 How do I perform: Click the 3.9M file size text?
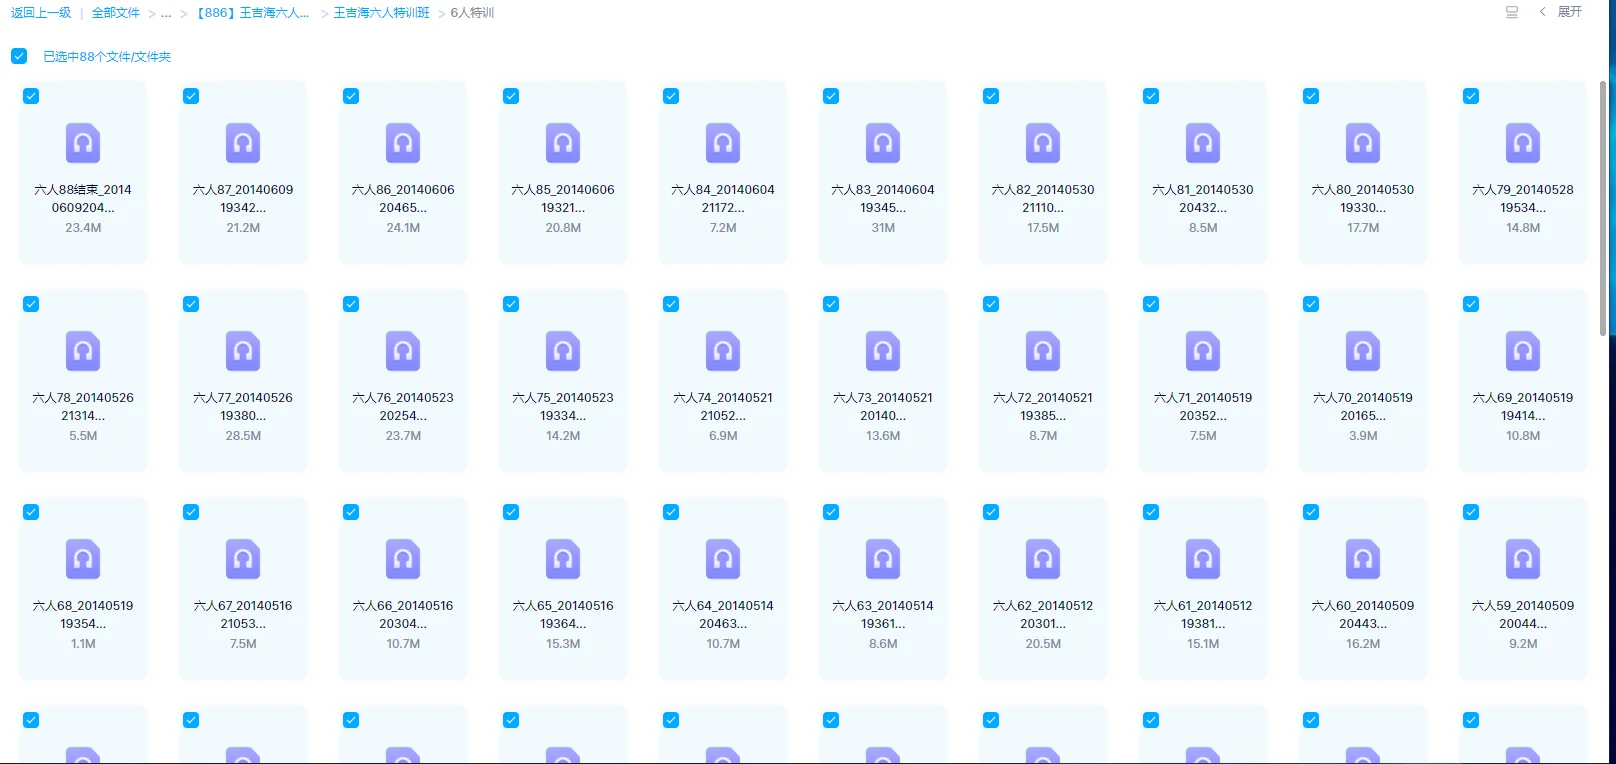(1363, 436)
